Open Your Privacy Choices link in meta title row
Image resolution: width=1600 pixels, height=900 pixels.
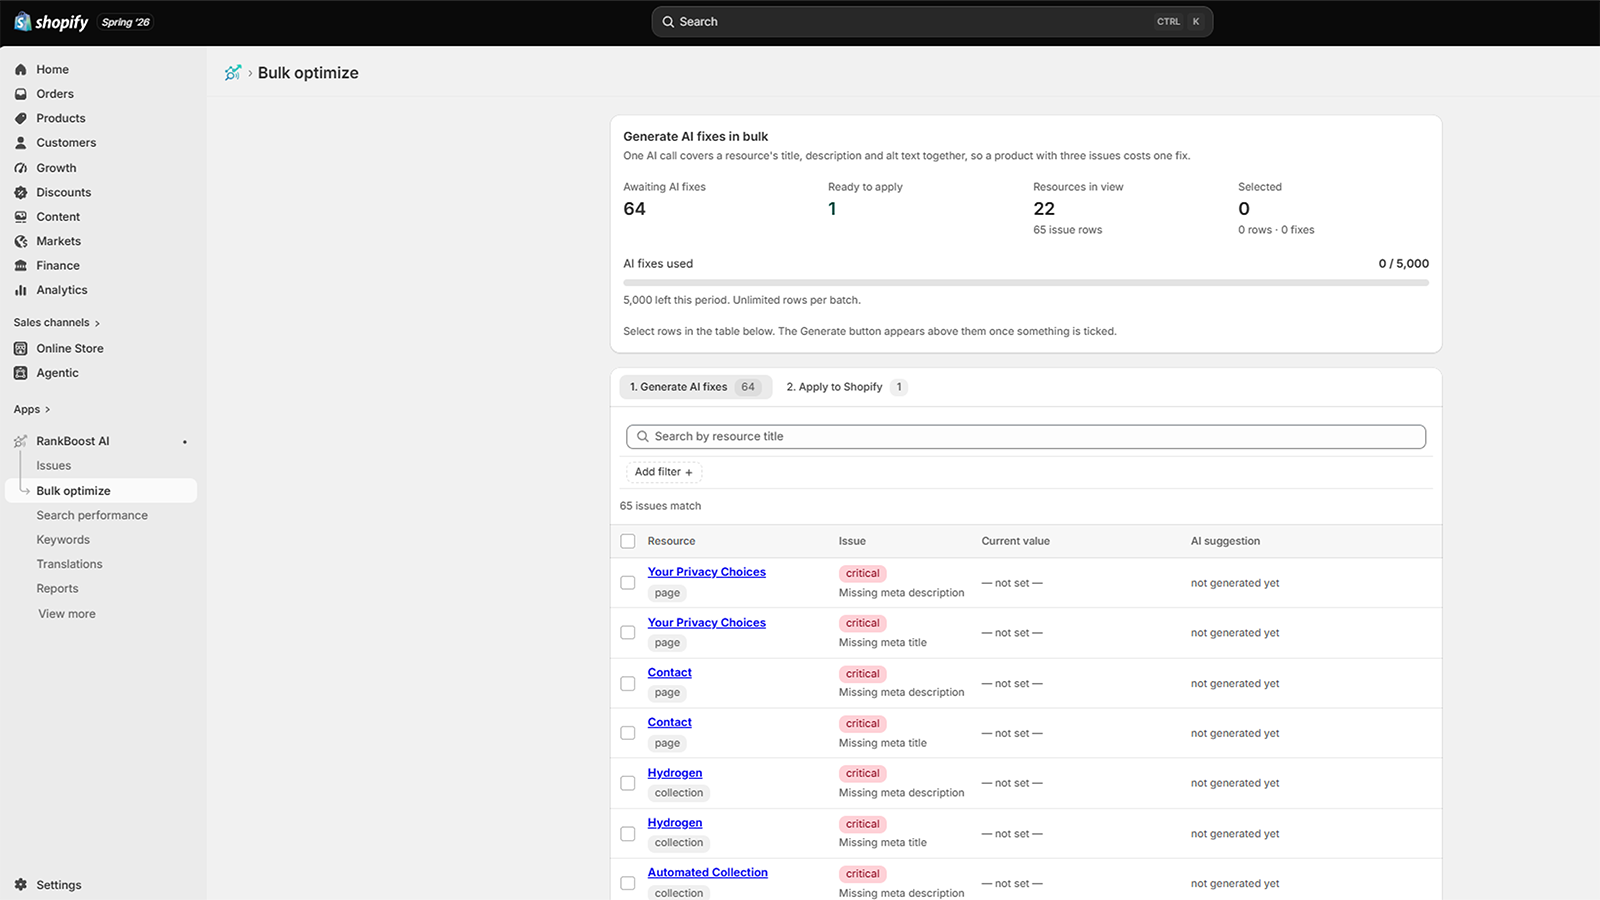pyautogui.click(x=707, y=623)
